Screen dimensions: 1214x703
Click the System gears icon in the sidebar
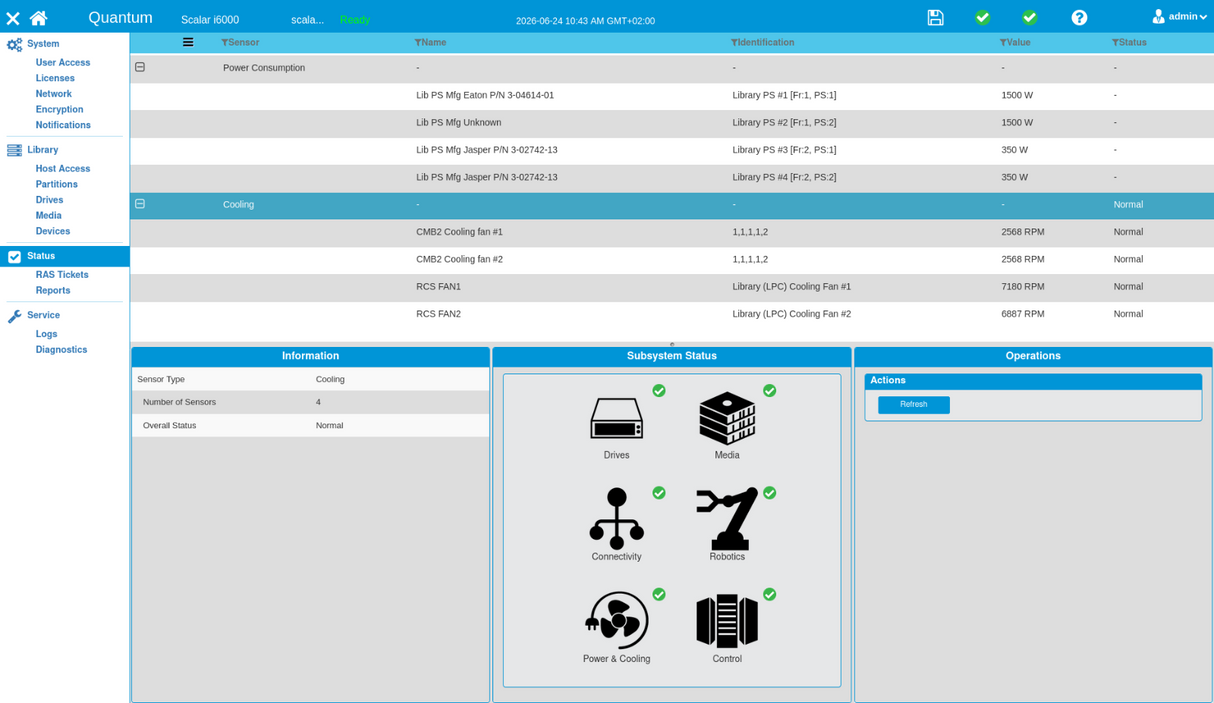(x=14, y=44)
